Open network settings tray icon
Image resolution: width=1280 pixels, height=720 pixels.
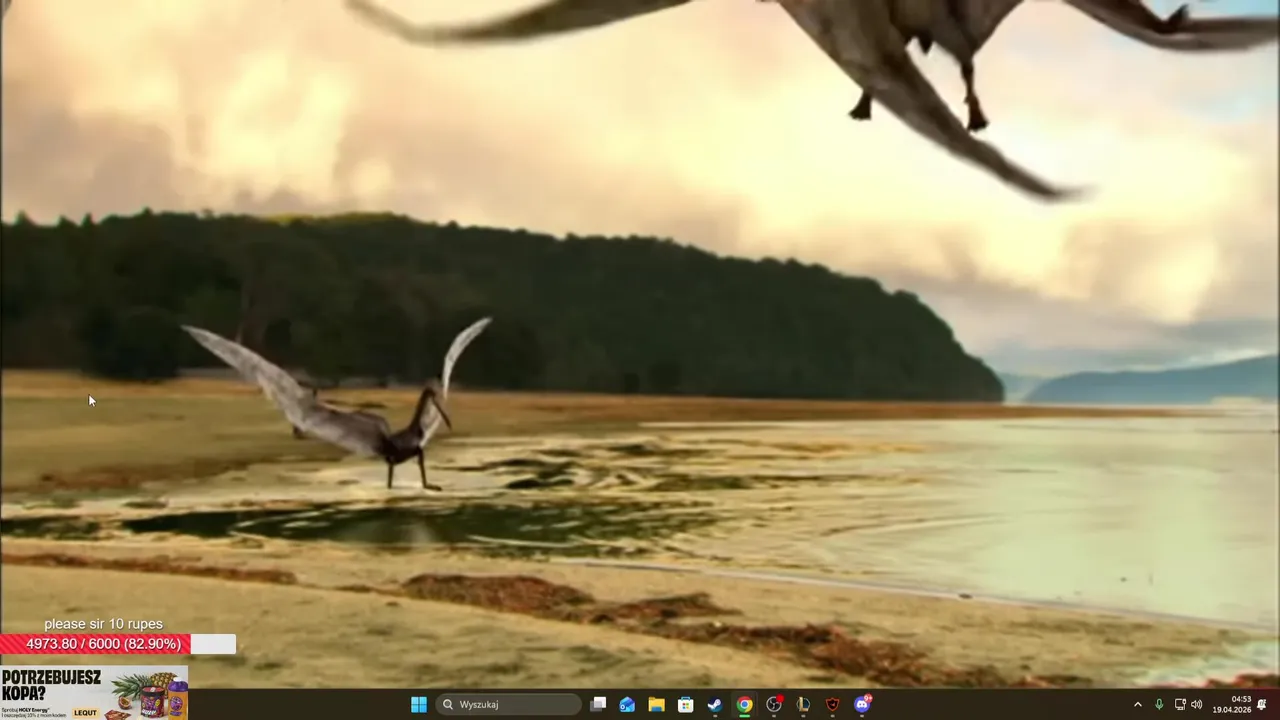(1180, 704)
